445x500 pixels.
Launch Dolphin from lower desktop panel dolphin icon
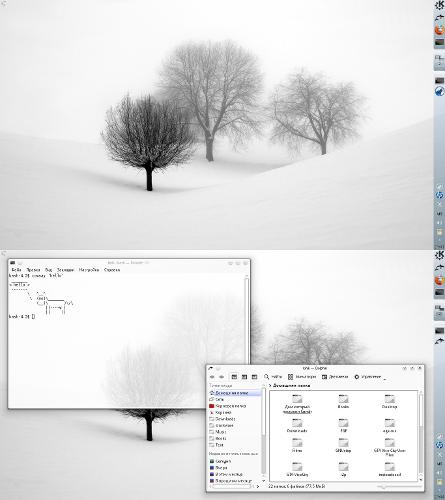(439, 267)
